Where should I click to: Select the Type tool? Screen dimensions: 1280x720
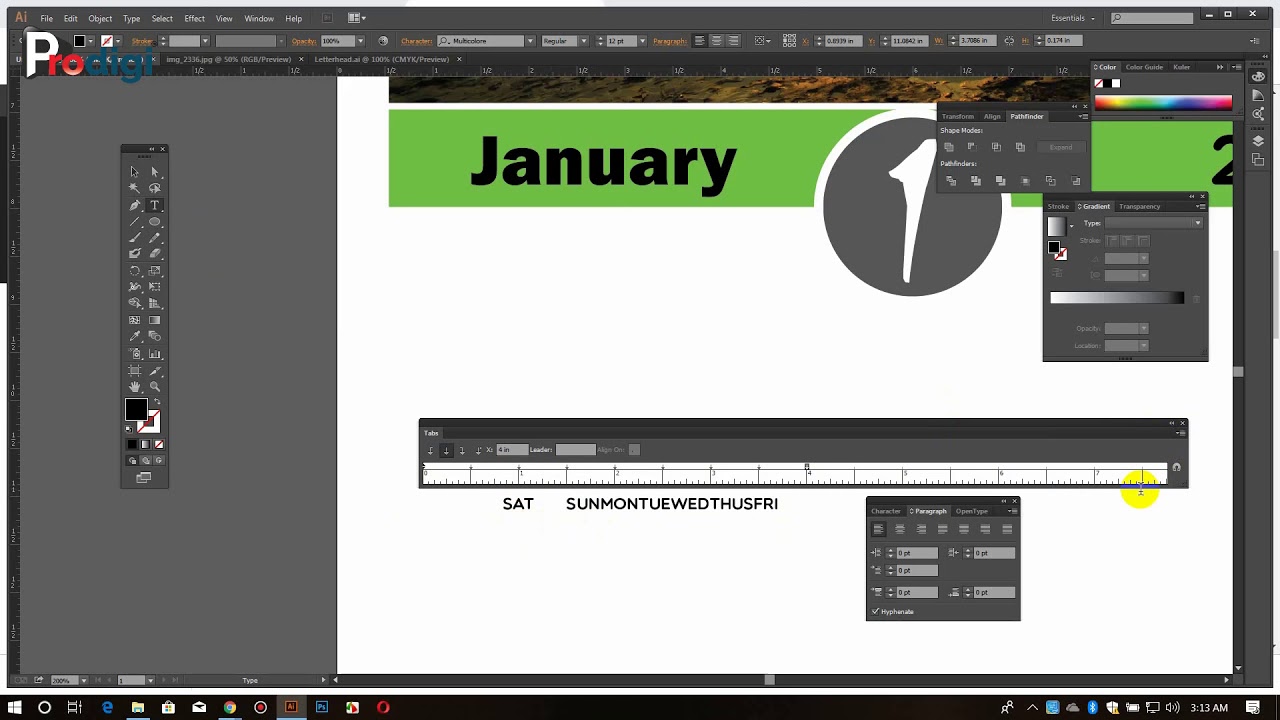(x=155, y=205)
